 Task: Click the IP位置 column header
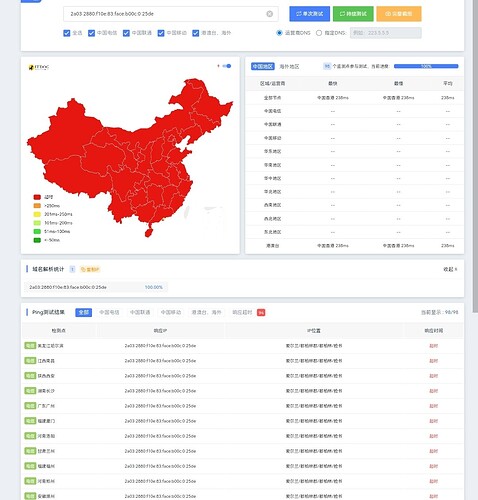314,331
